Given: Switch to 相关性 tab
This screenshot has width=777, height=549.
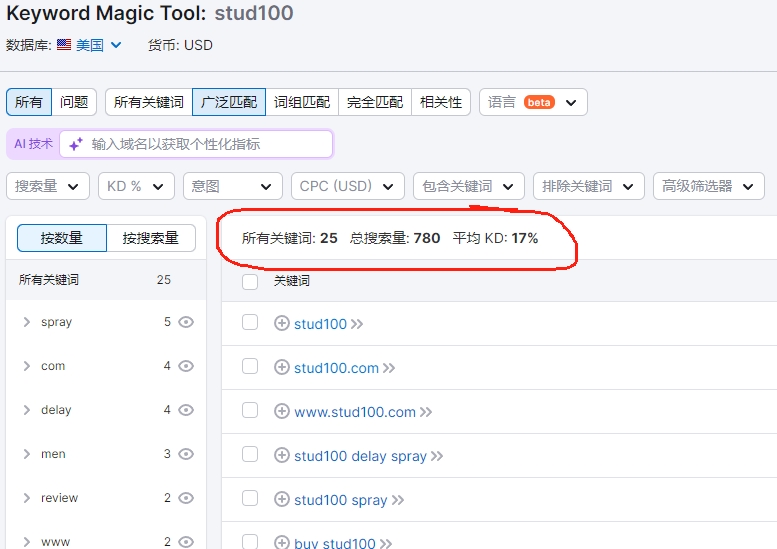Looking at the screenshot, I should point(441,102).
